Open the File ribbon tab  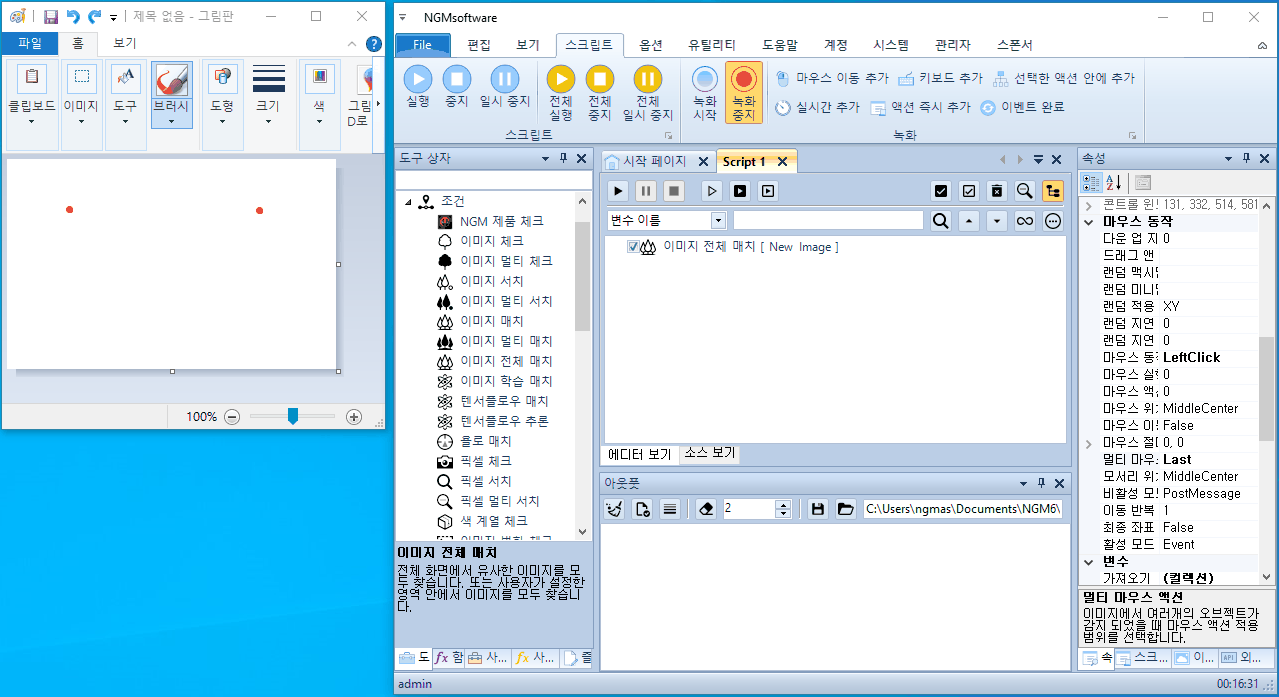423,45
